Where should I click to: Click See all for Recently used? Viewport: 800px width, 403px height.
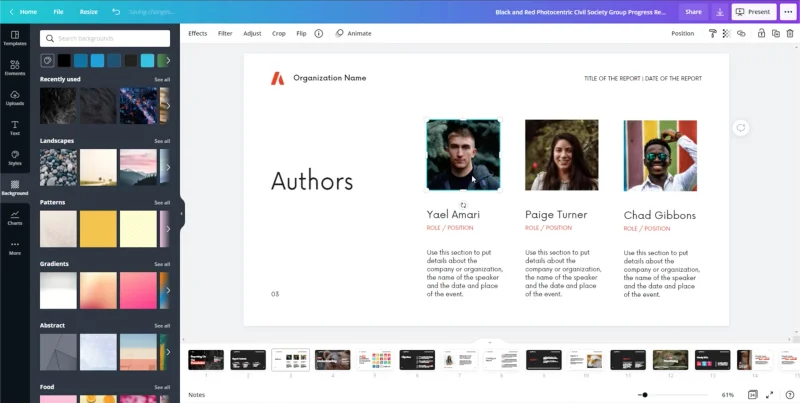coord(162,80)
